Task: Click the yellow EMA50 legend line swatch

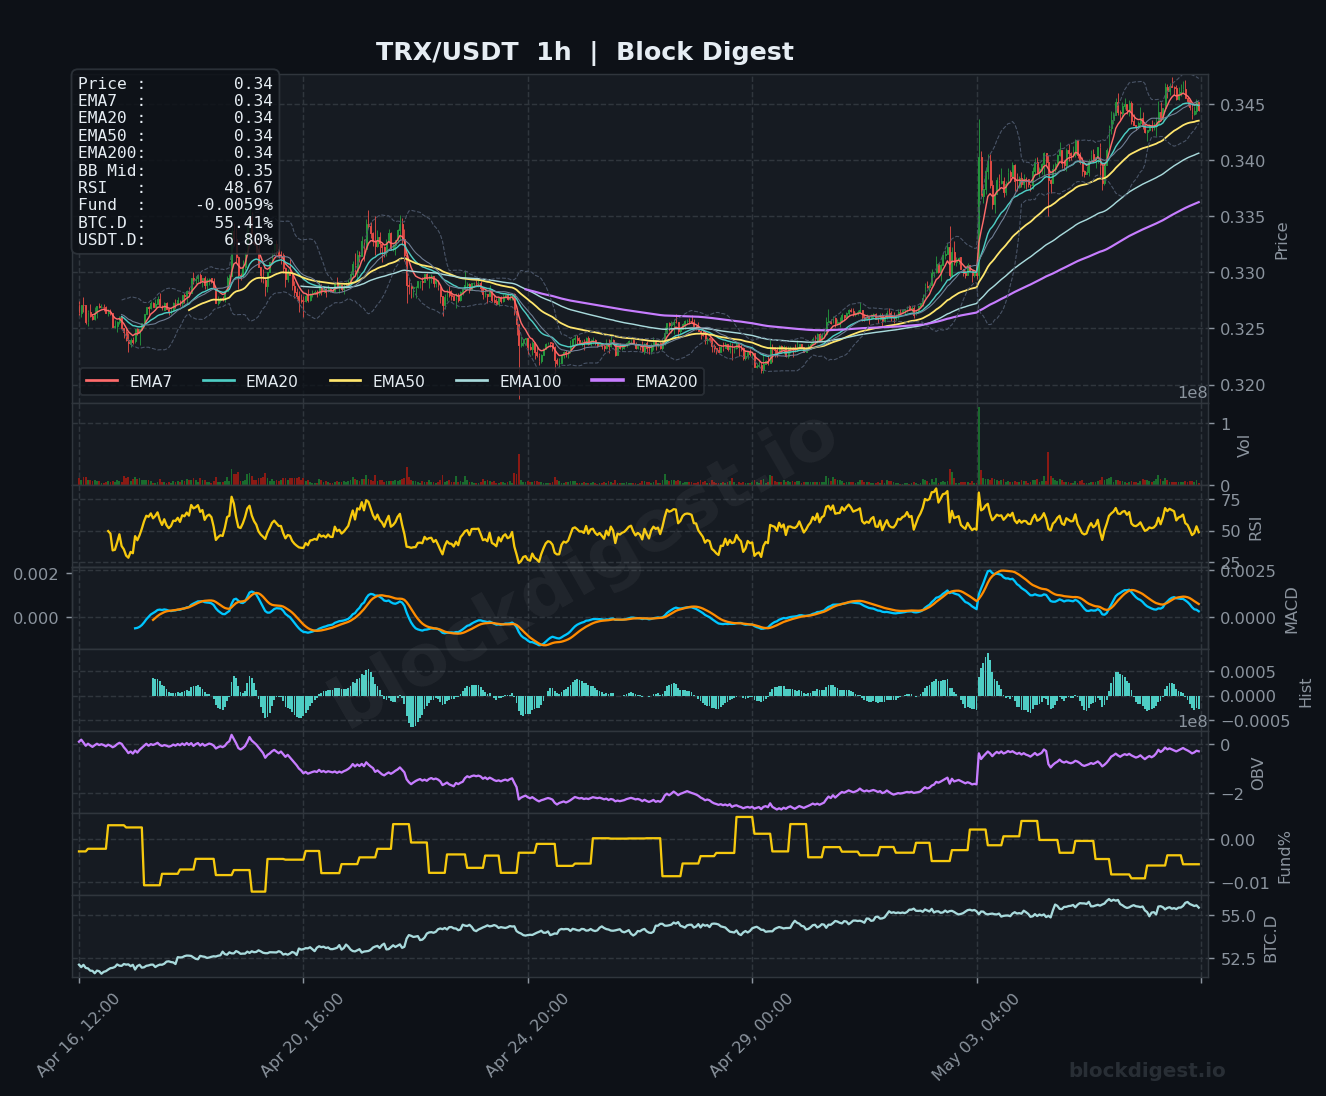Action: point(345,381)
